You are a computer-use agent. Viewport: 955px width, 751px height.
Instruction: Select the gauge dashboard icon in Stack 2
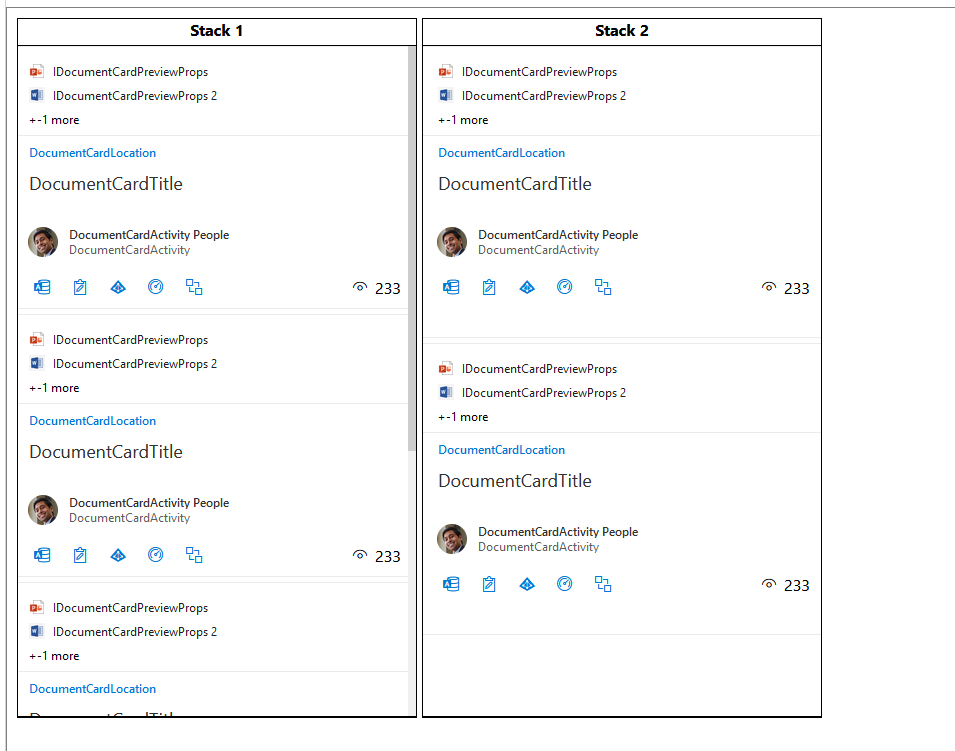[x=565, y=287]
